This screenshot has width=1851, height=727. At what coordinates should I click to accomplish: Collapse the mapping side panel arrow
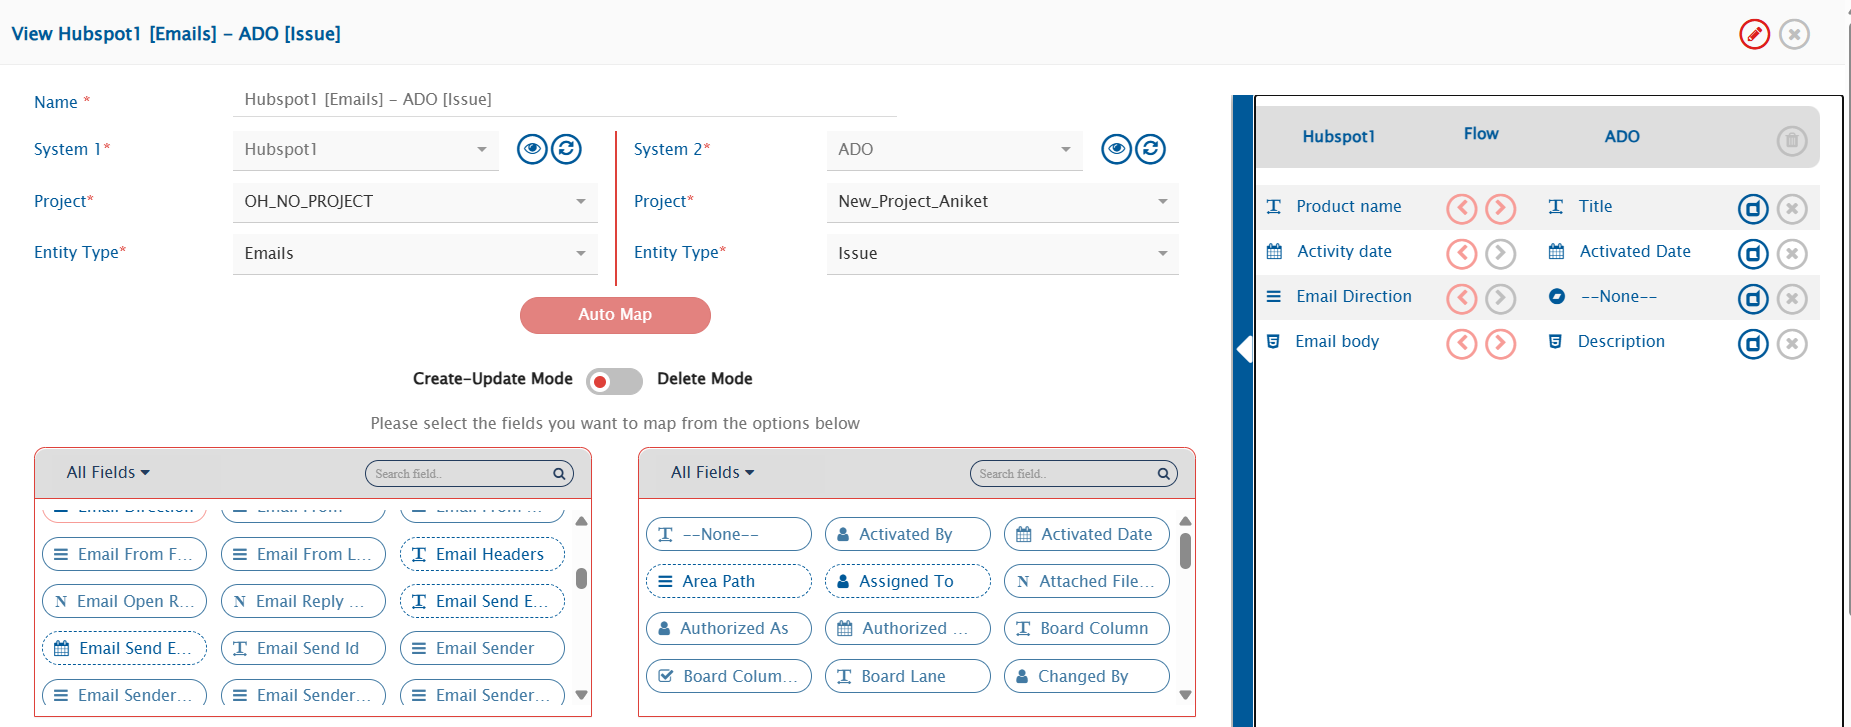coord(1244,349)
